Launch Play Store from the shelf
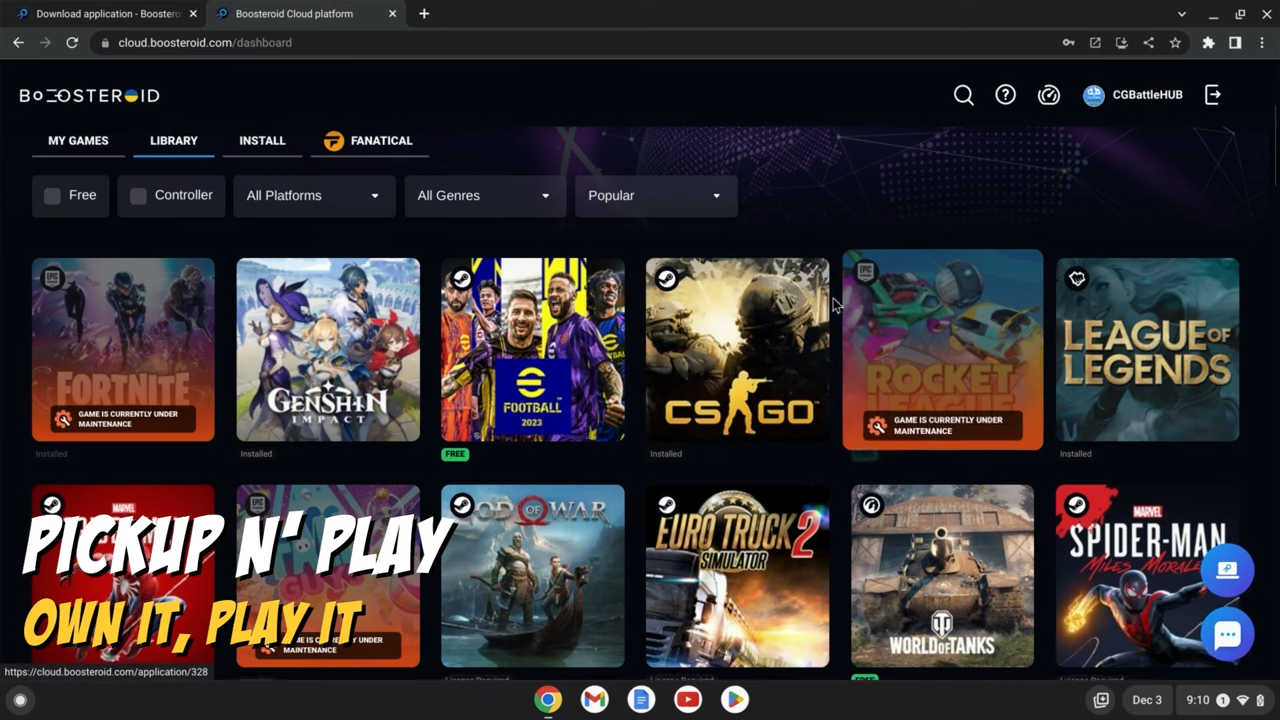 [x=735, y=700]
